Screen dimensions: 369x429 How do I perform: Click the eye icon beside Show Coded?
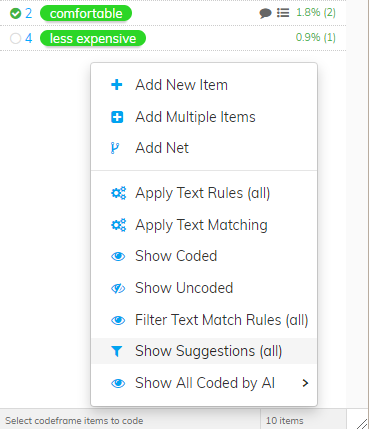click(118, 256)
